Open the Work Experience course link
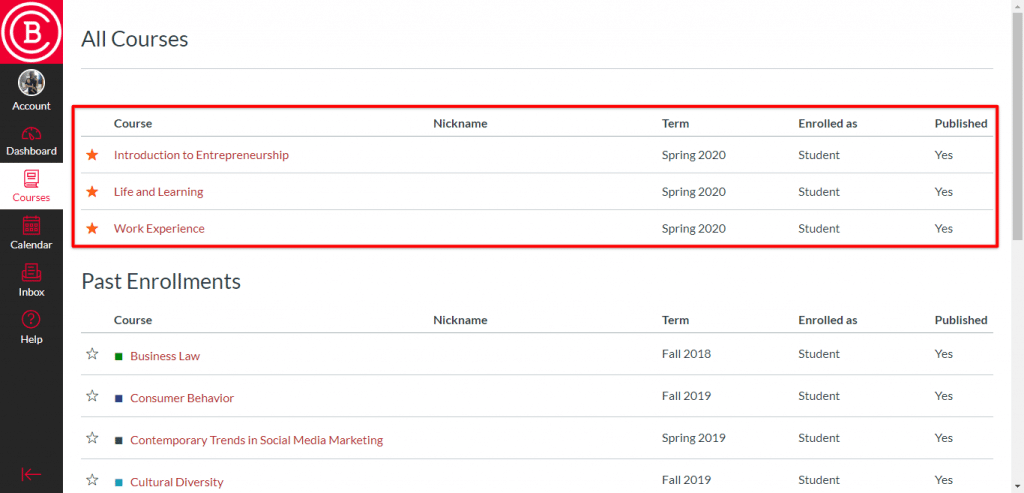 159,229
